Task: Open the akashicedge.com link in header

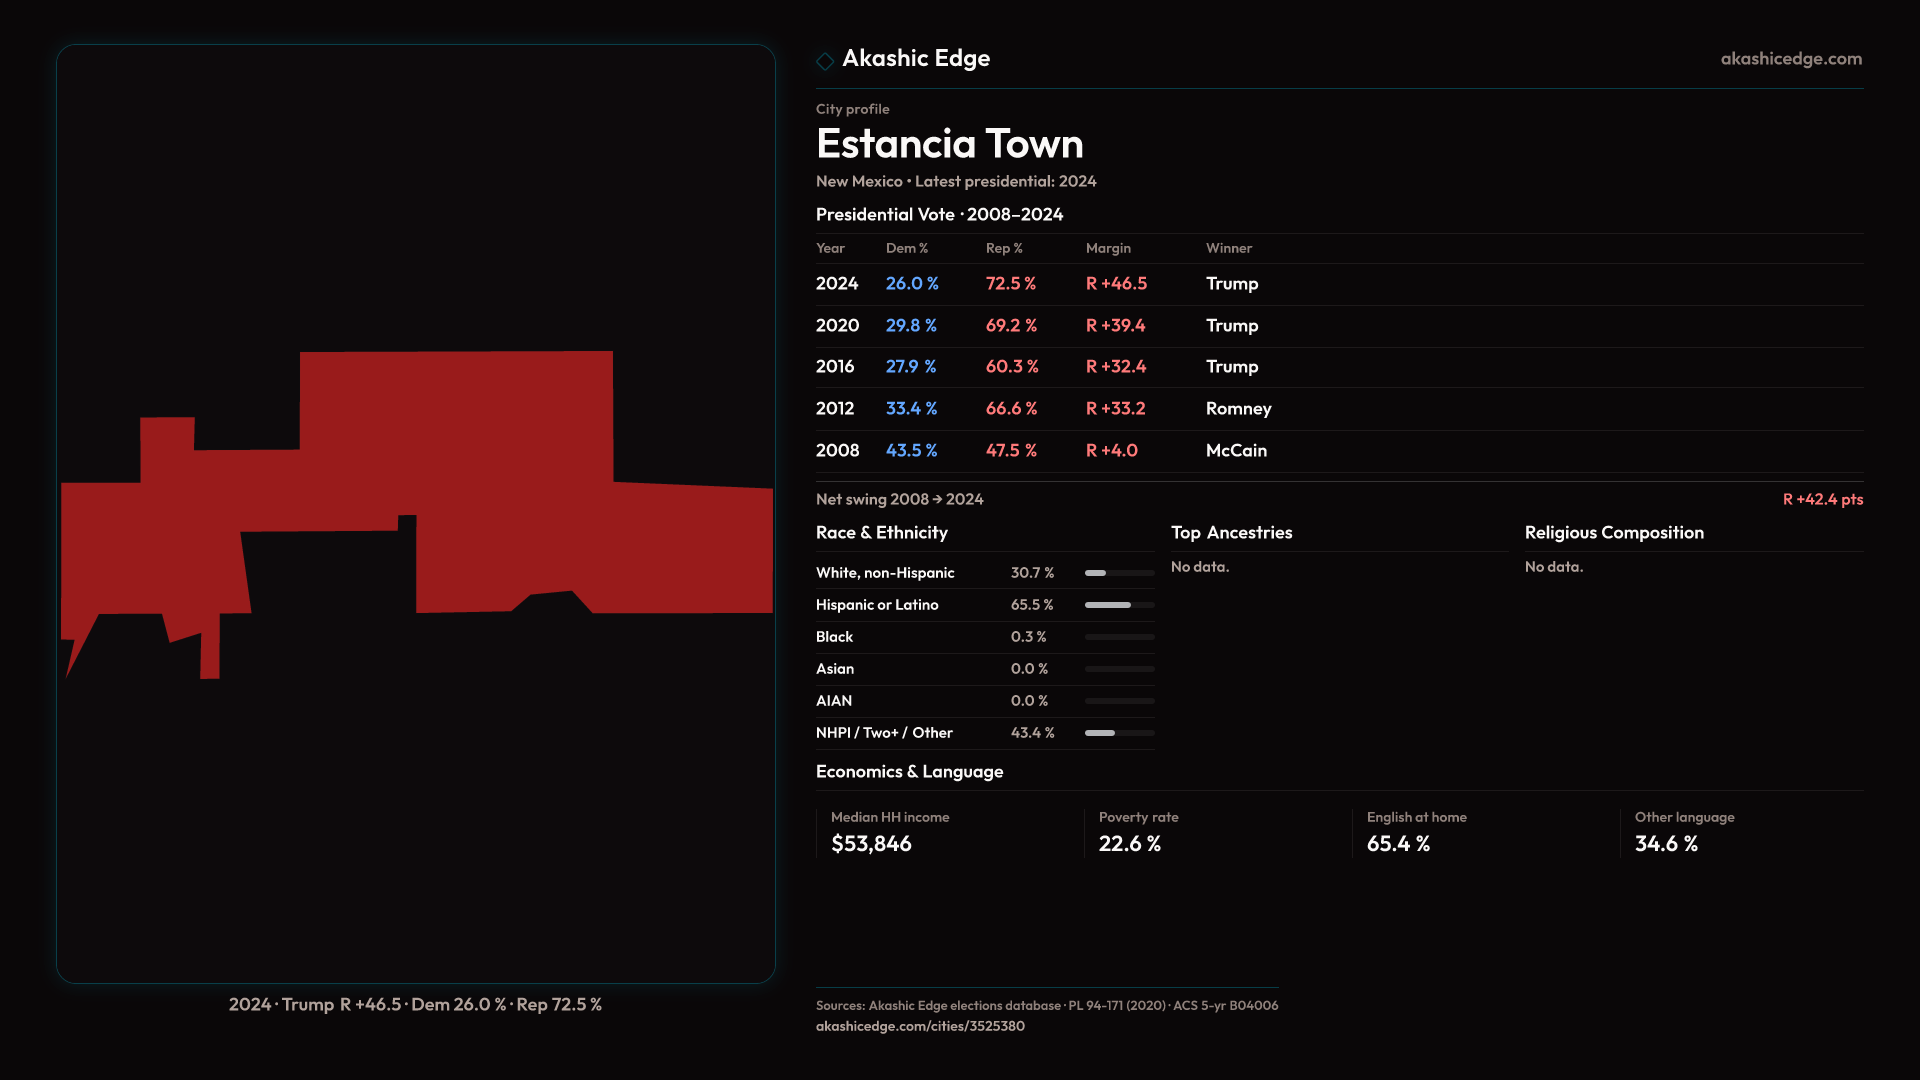Action: coord(1790,59)
